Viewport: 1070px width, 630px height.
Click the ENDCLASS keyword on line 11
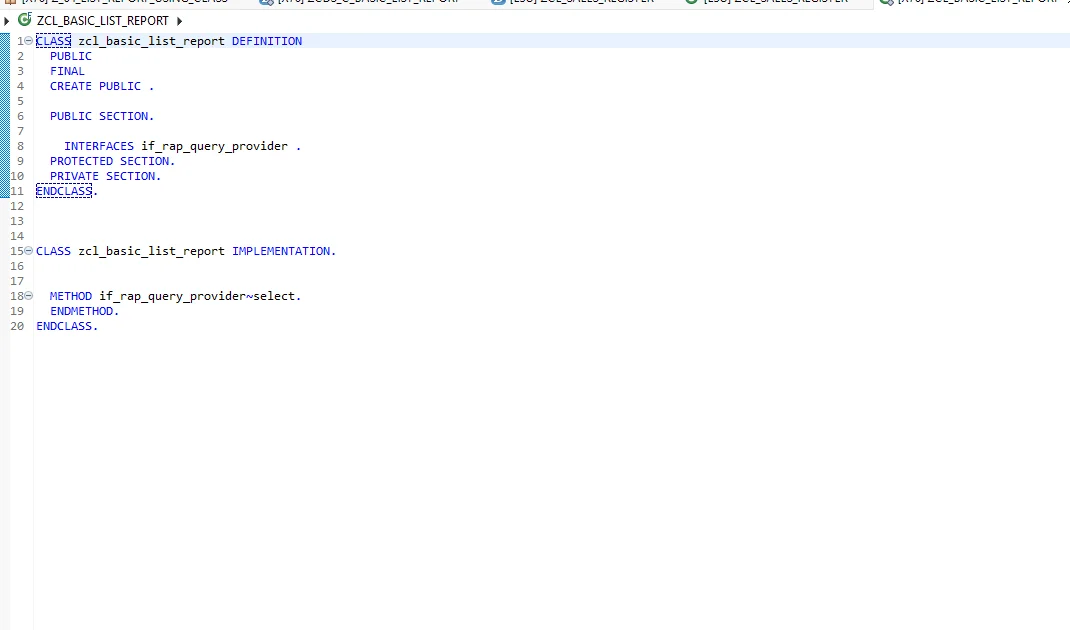[64, 191]
